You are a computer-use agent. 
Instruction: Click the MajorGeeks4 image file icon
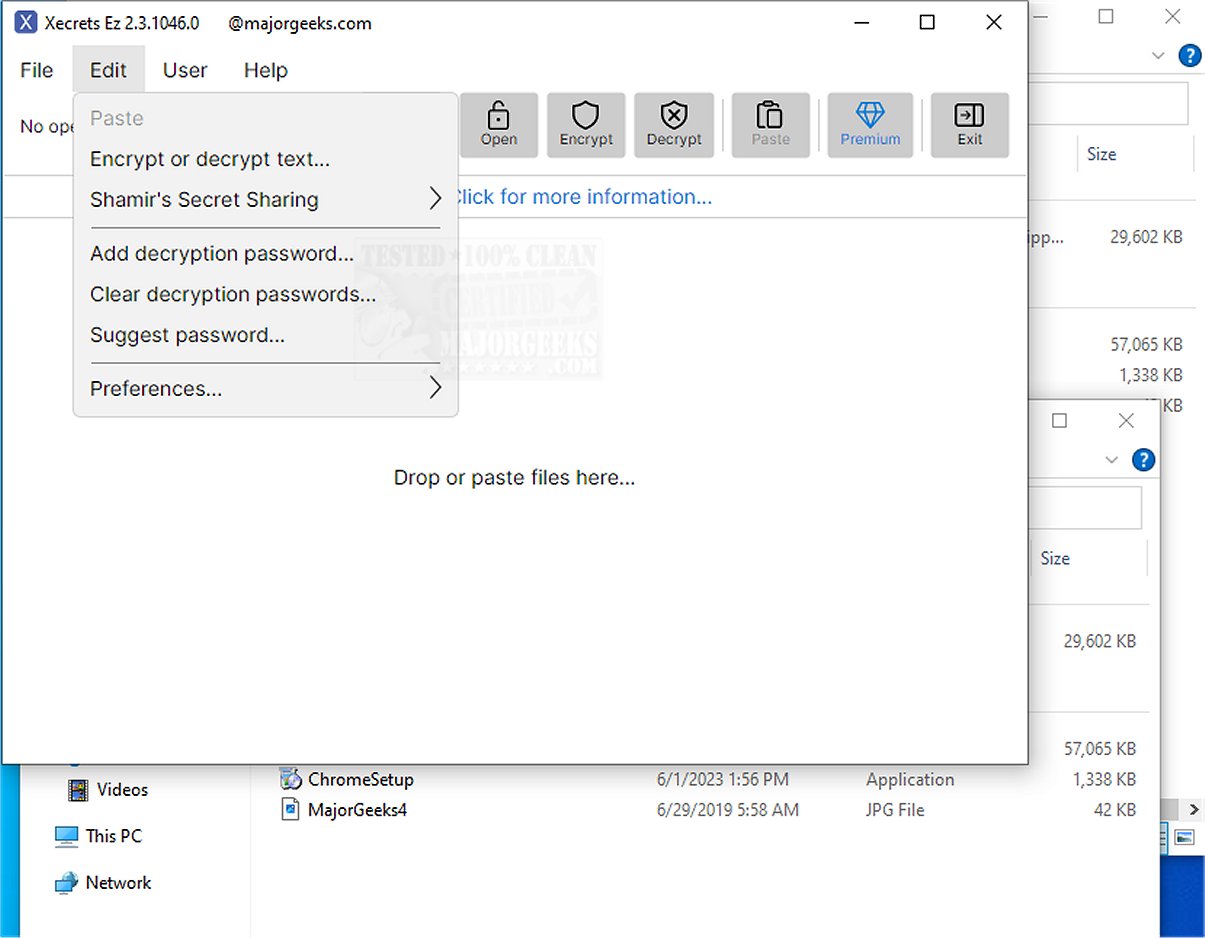[x=290, y=809]
